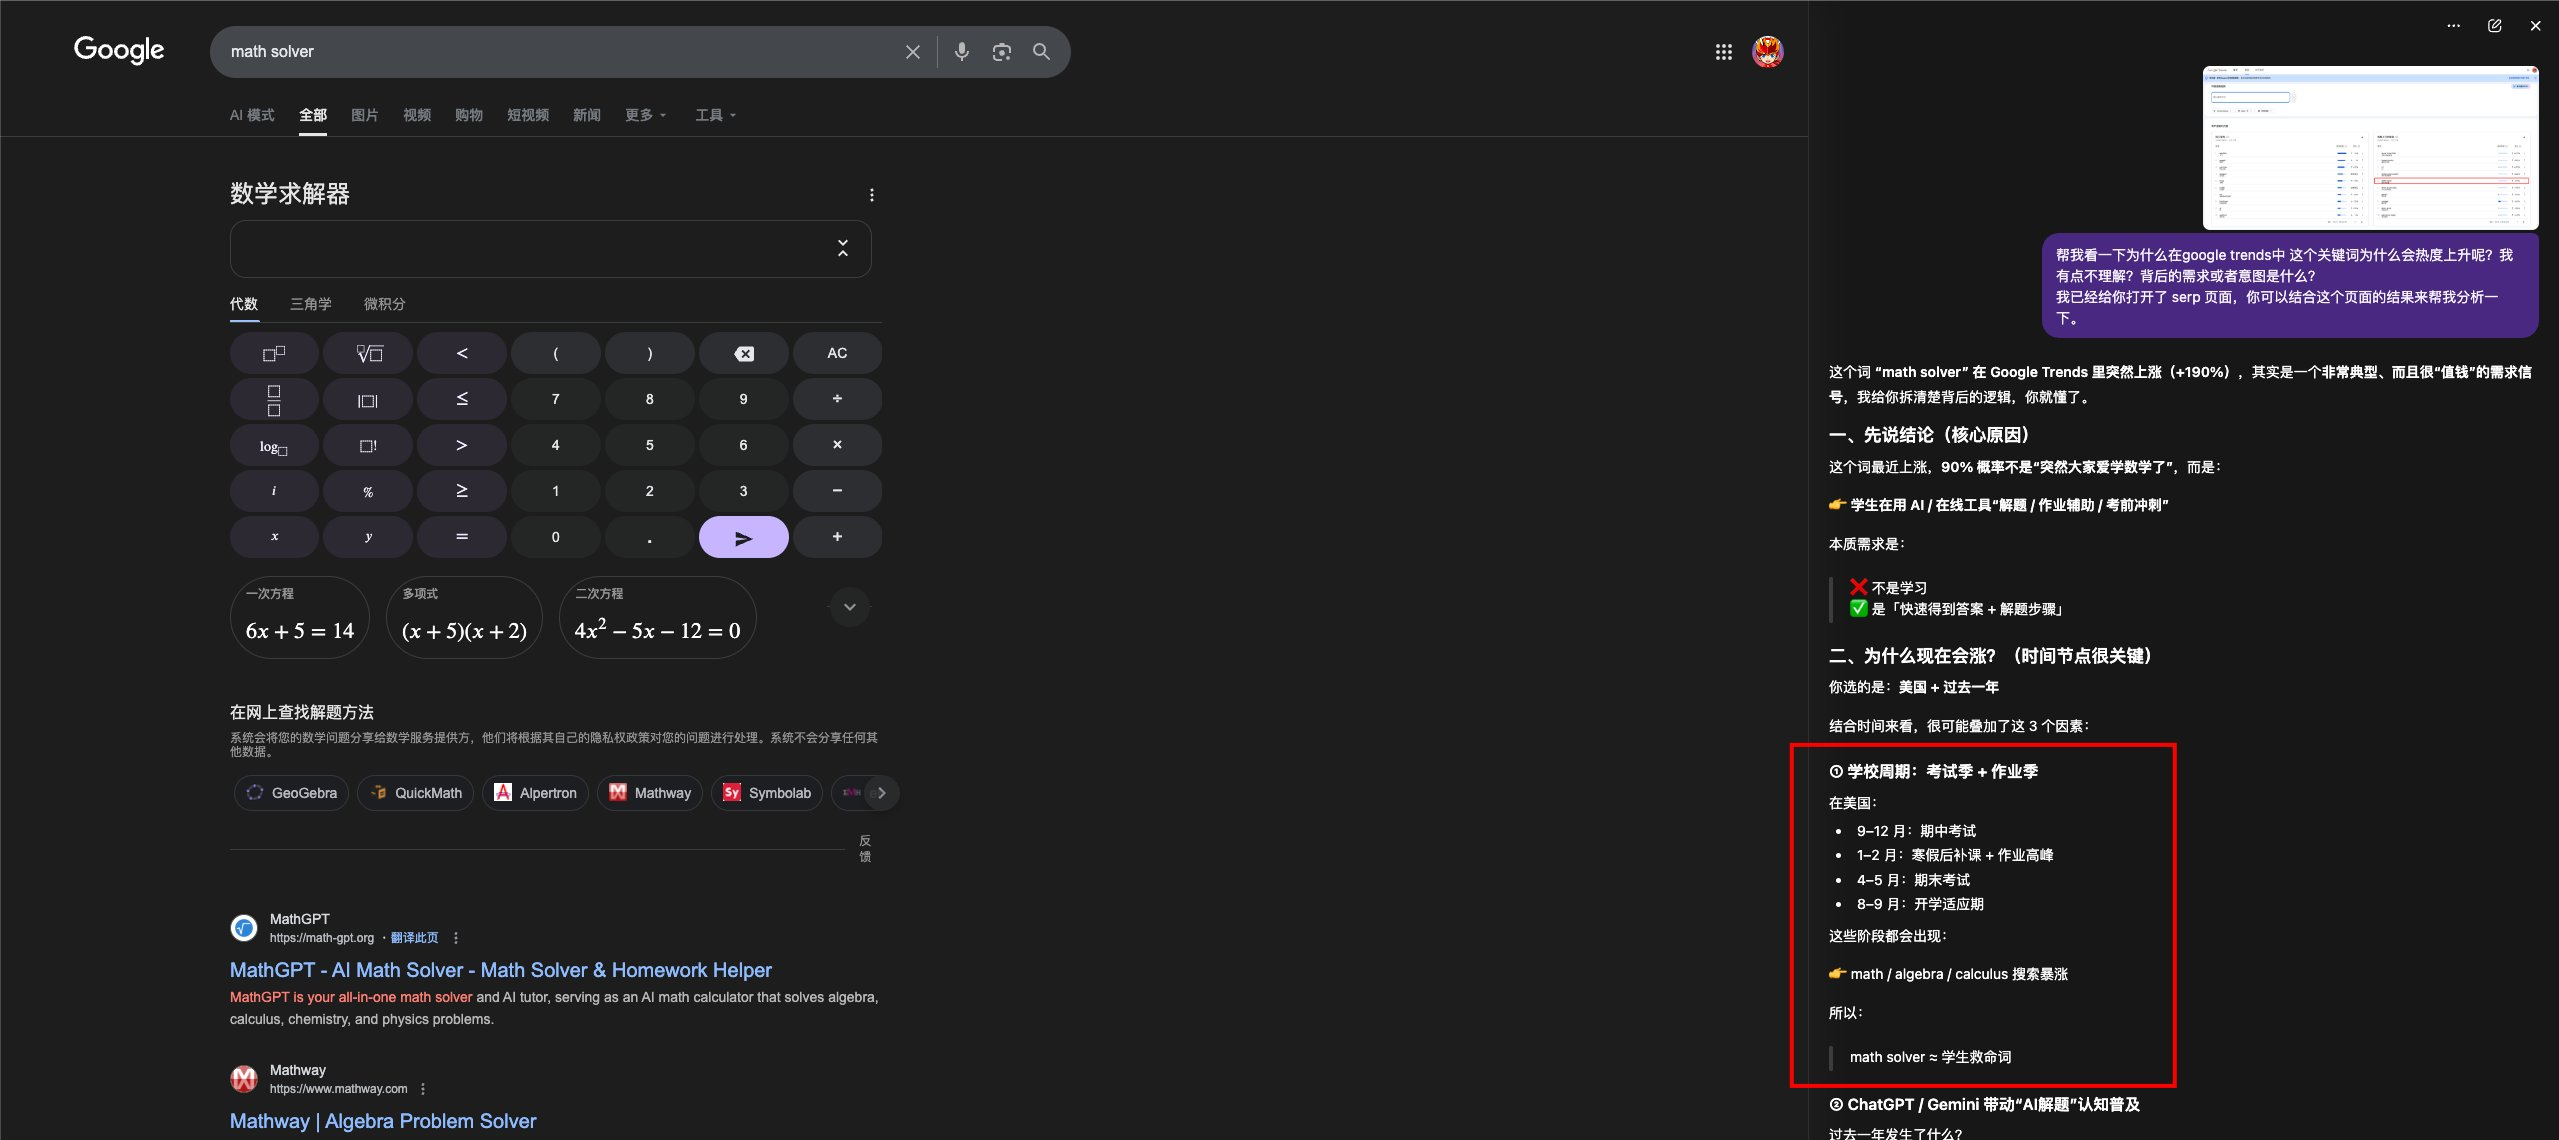Open the Google apps grid
Screen dimensions: 2559x1140
click(1723, 52)
